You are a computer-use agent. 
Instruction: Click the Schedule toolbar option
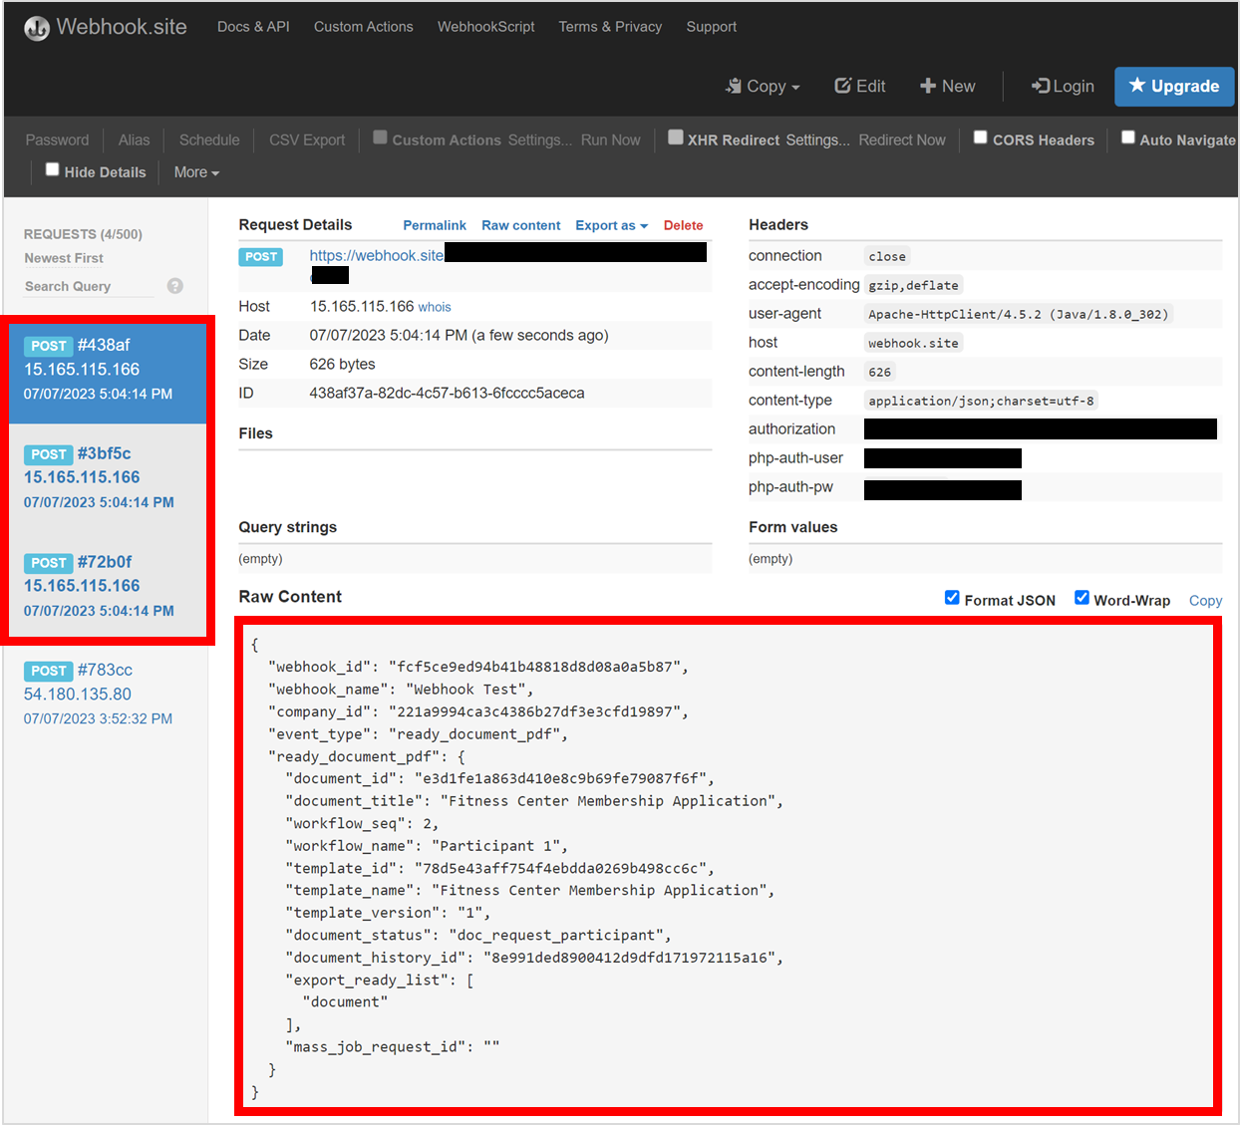[x=209, y=140]
